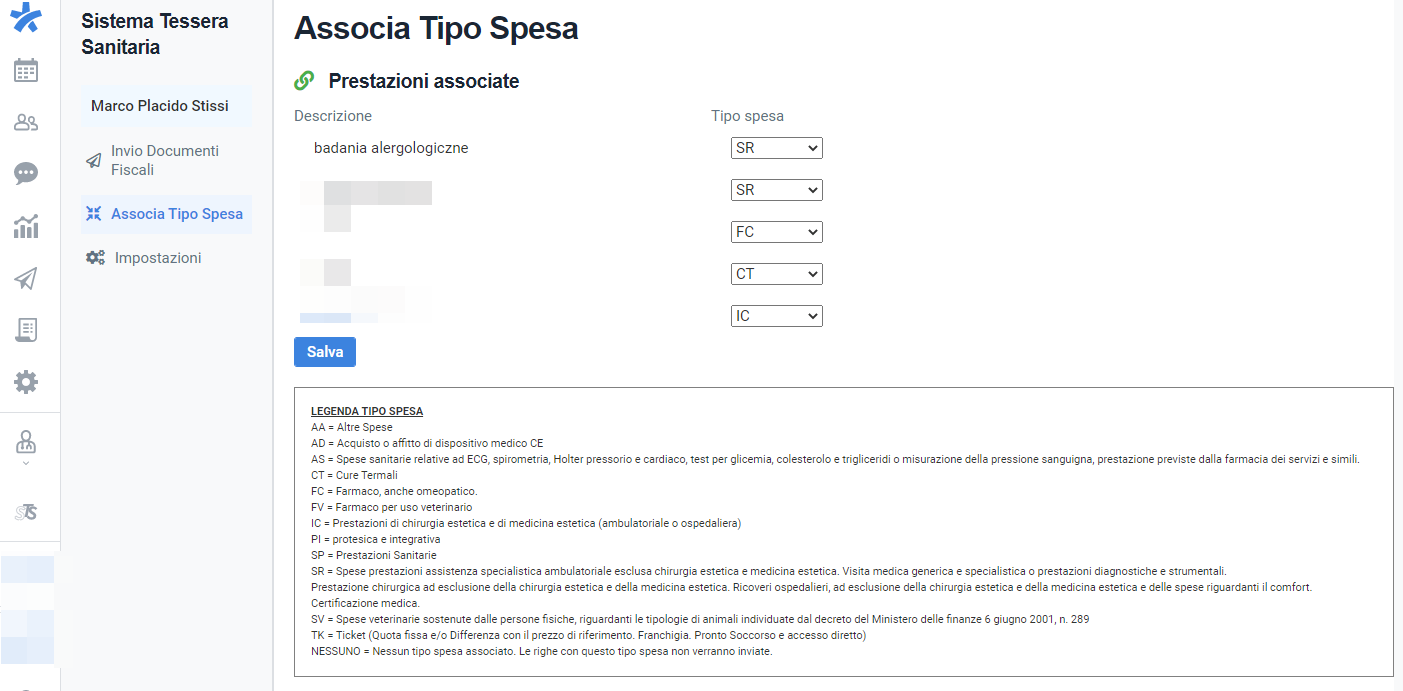Click the paper plane send icon

click(x=27, y=277)
